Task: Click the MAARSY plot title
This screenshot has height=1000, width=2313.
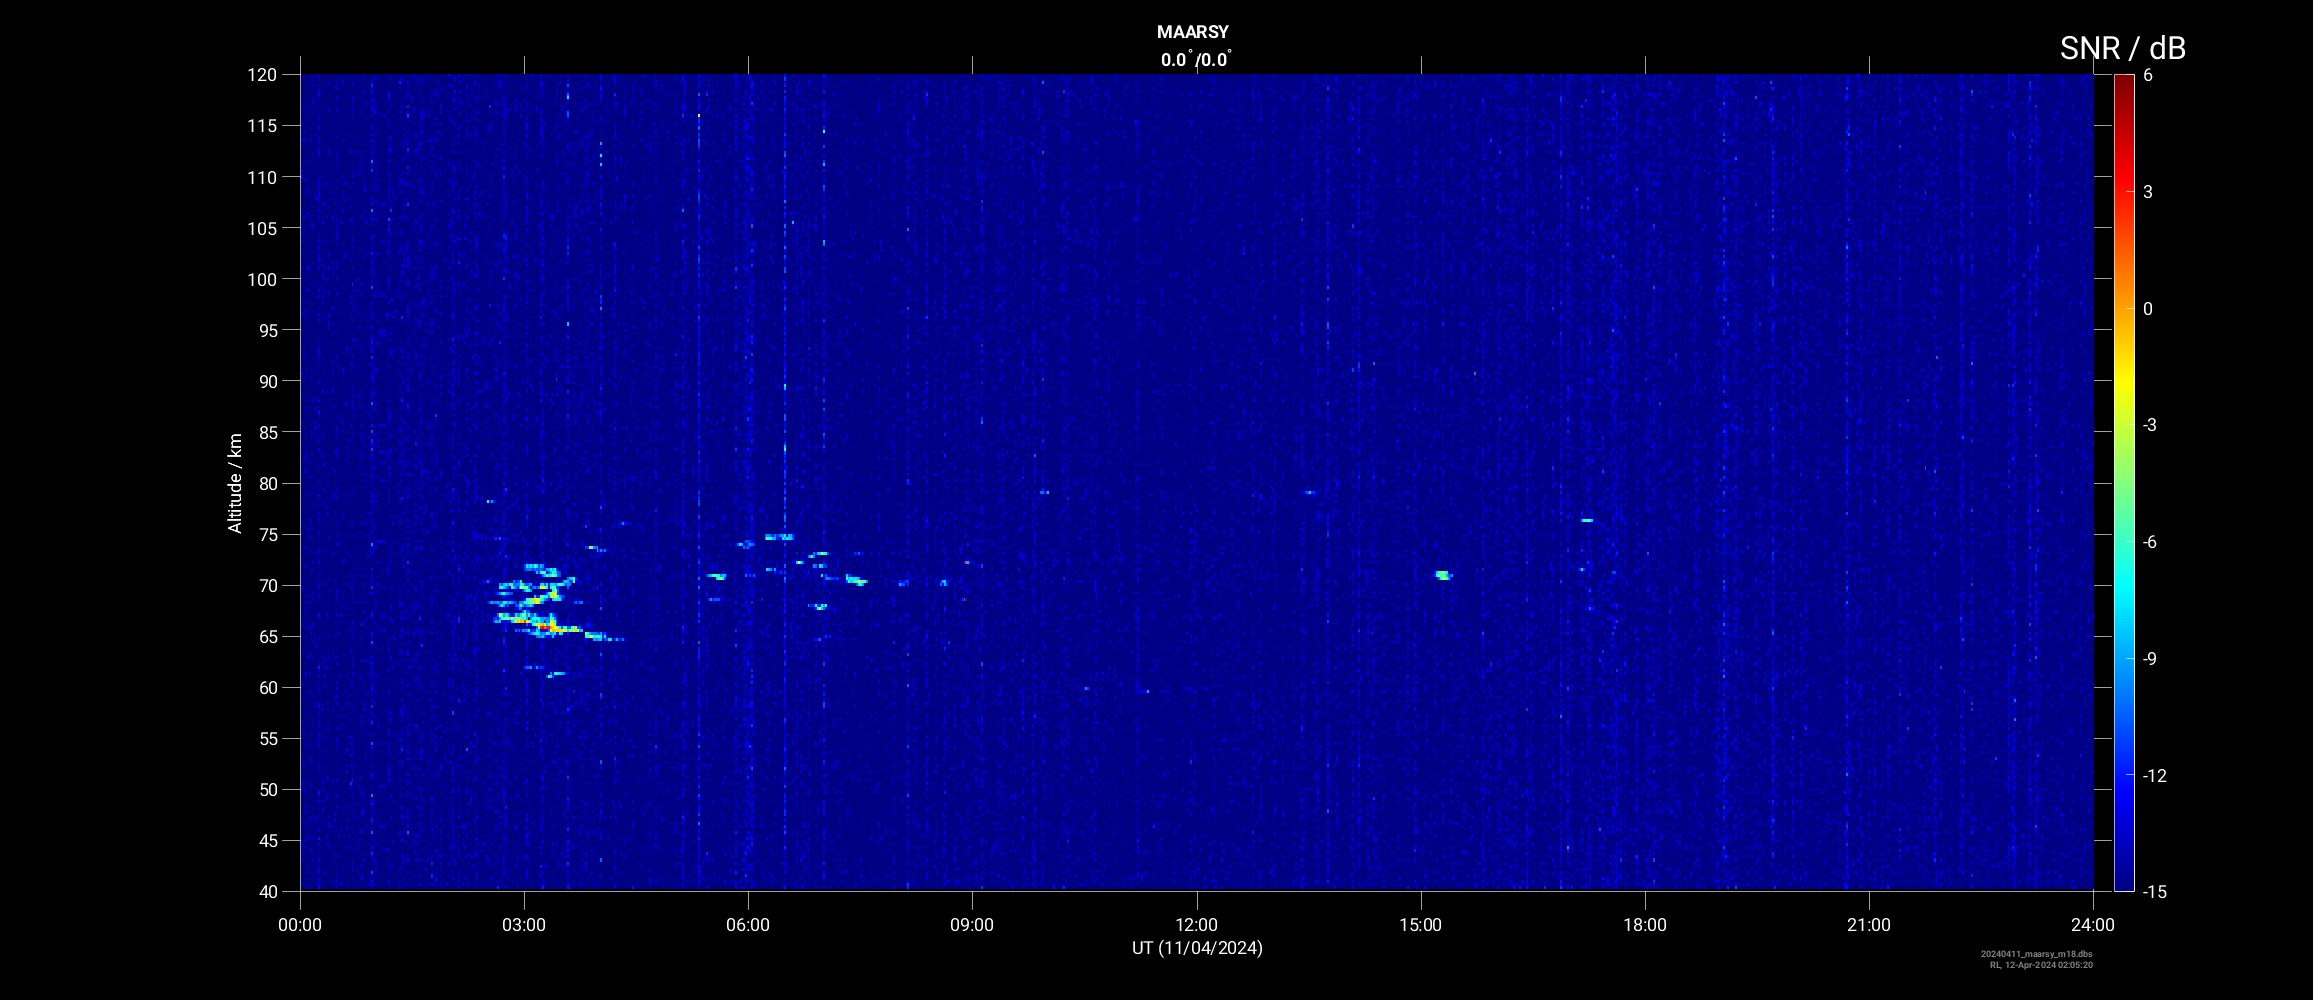Action: click(1192, 32)
